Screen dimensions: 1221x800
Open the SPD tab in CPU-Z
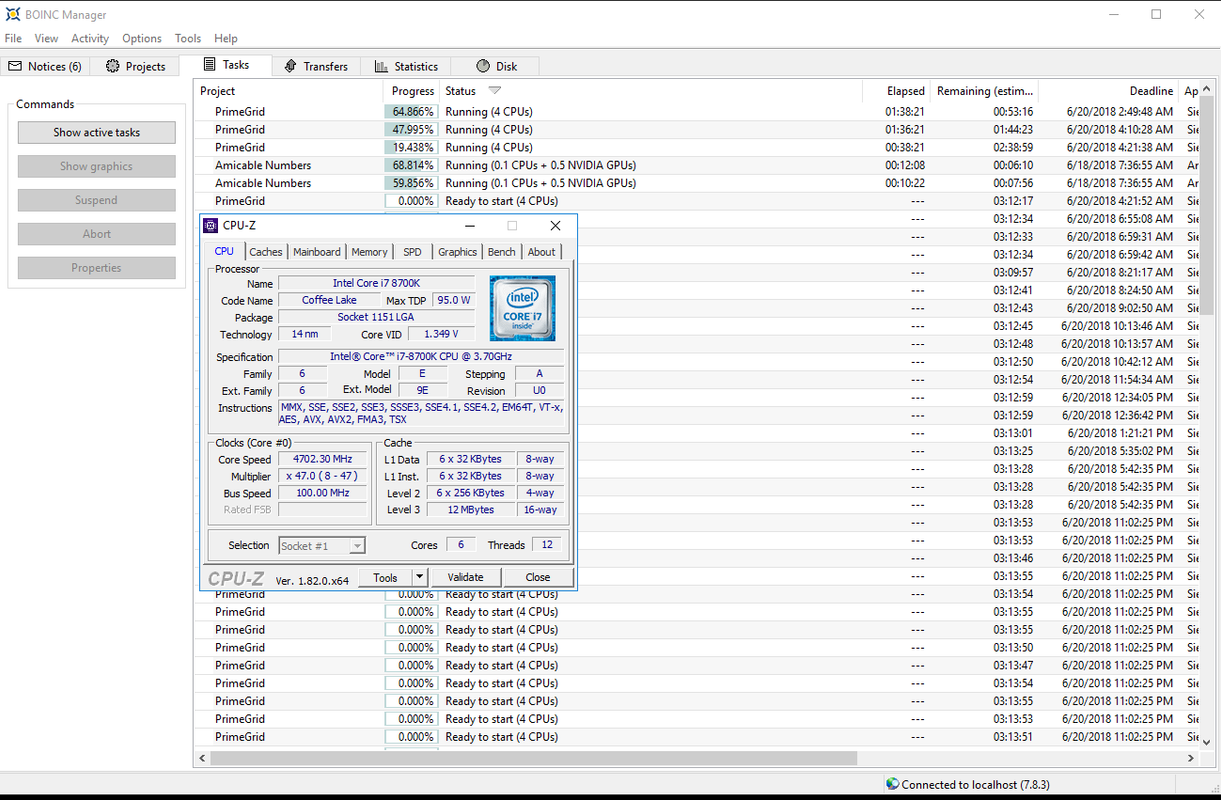(x=412, y=252)
